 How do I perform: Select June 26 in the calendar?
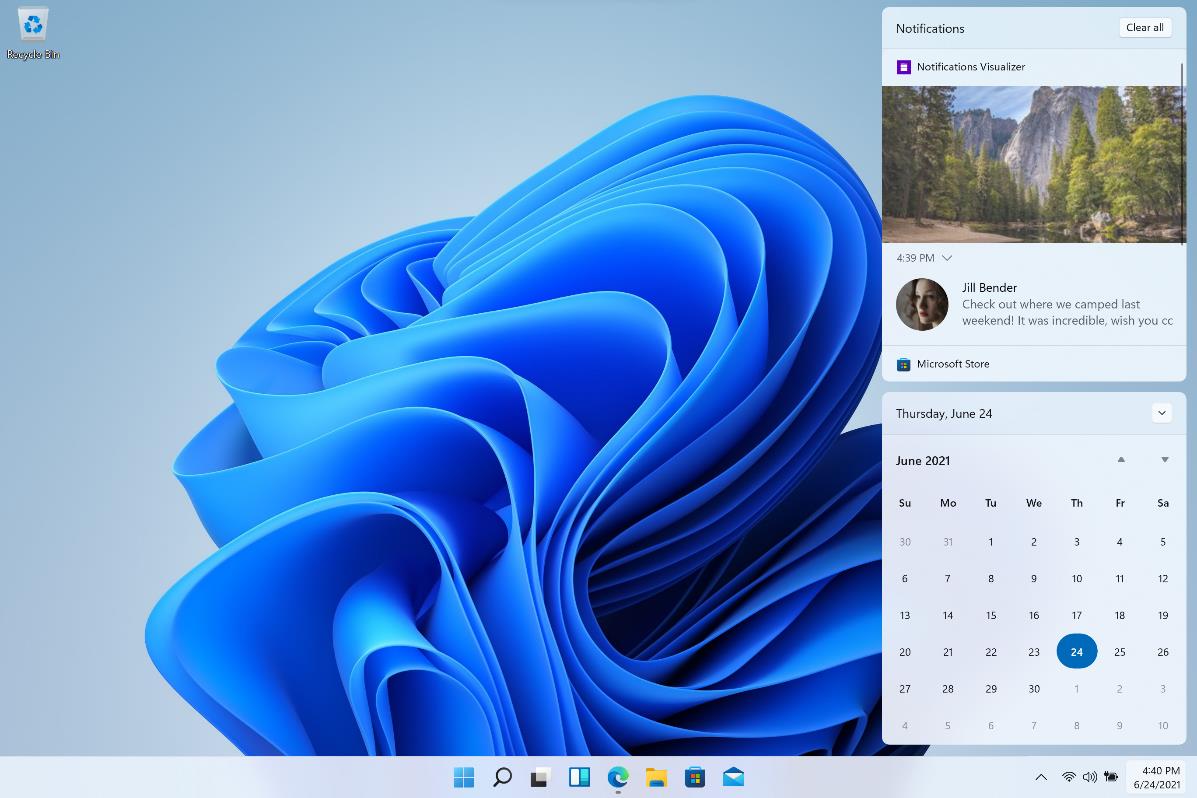click(1163, 652)
